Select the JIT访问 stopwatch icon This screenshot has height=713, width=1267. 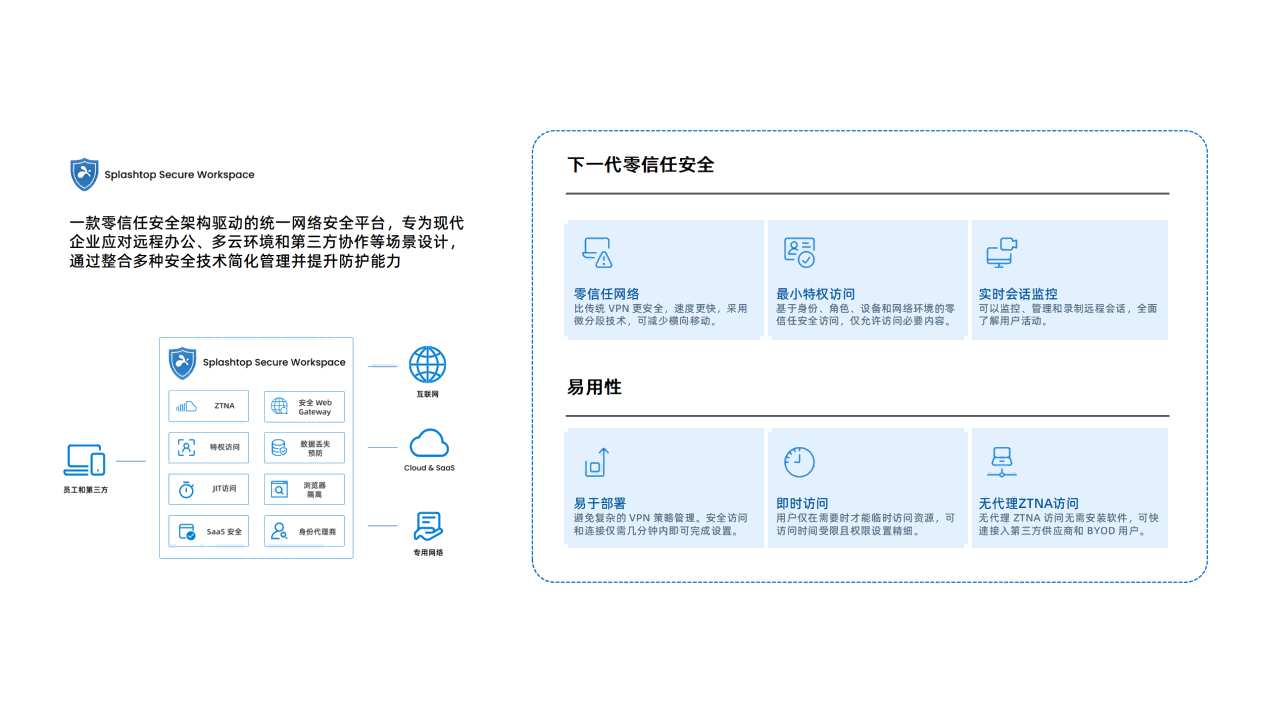pyautogui.click(x=186, y=489)
